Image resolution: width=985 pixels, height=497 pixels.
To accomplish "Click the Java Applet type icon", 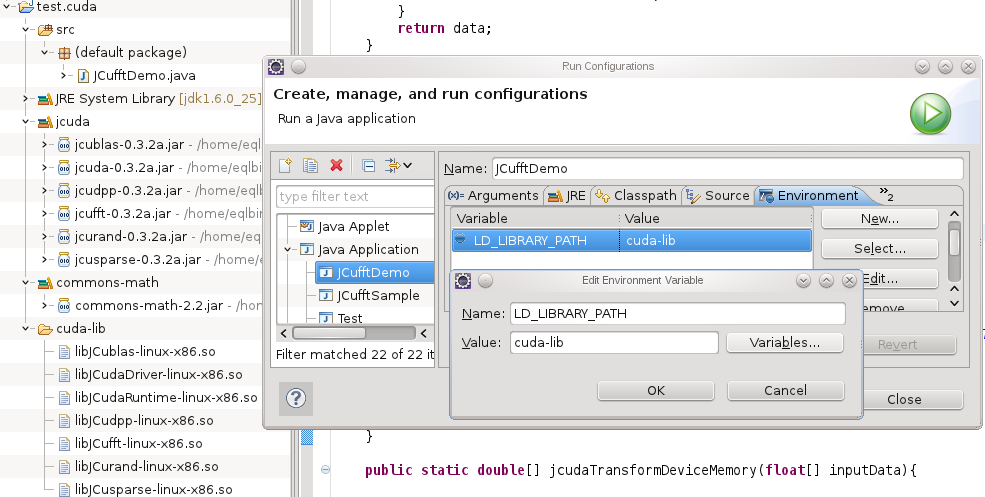I will click(307, 226).
